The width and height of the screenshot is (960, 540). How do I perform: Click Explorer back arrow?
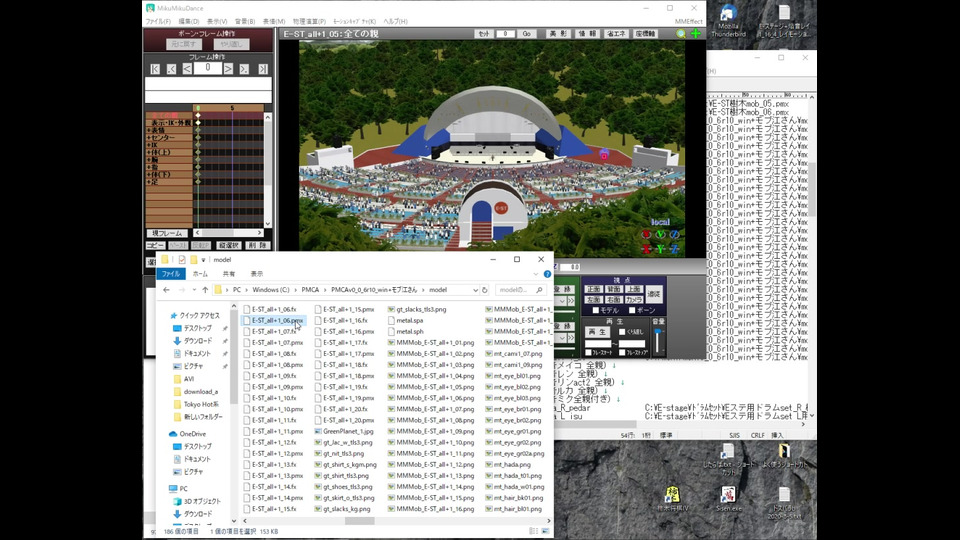(x=167, y=290)
